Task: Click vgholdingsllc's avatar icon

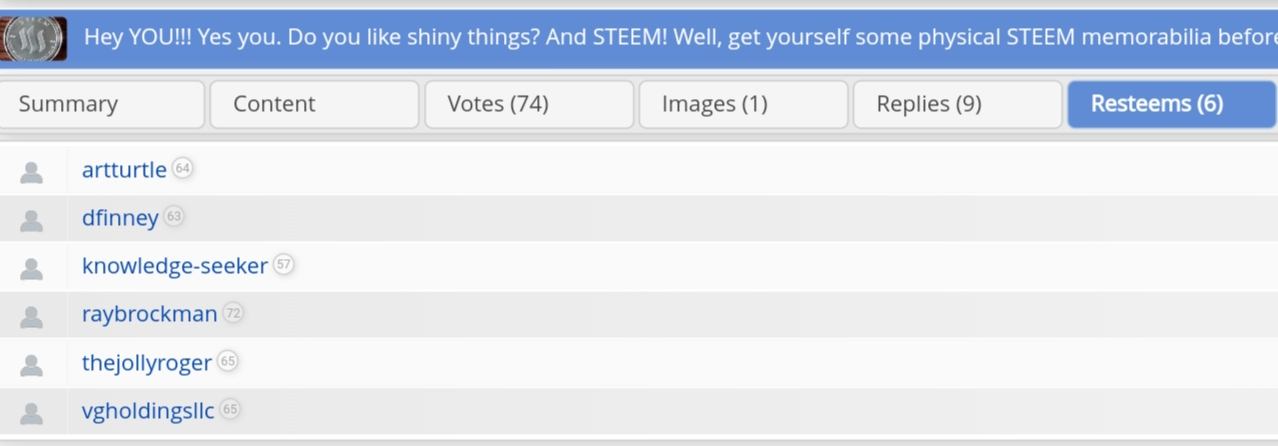Action: (x=32, y=412)
